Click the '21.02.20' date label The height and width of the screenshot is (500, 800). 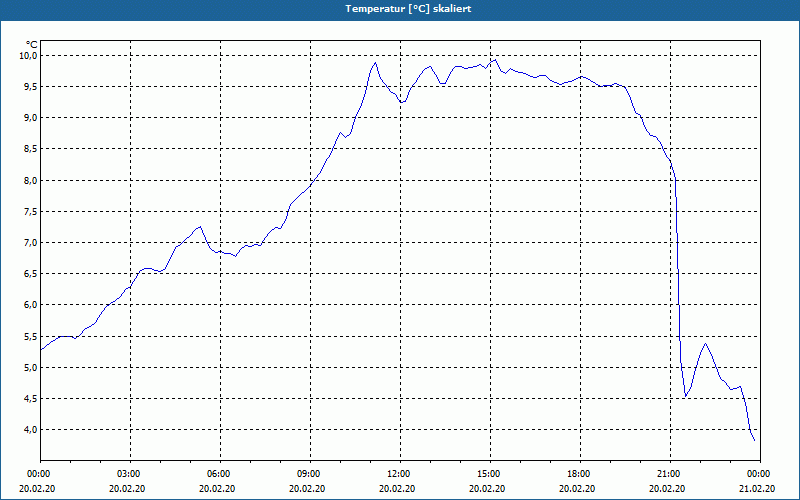pos(757,489)
